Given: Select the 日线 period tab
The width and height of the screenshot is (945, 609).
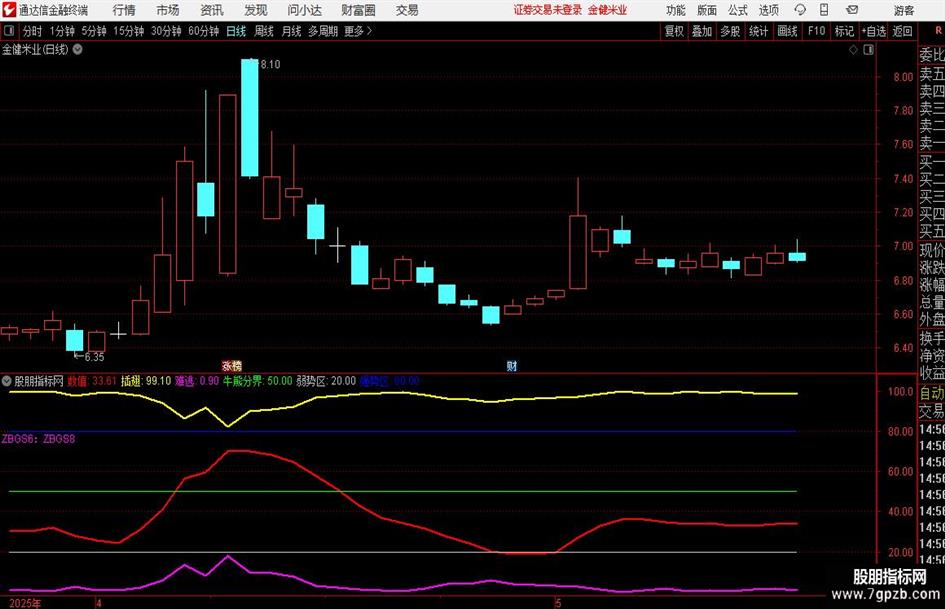Looking at the screenshot, I should (x=236, y=31).
